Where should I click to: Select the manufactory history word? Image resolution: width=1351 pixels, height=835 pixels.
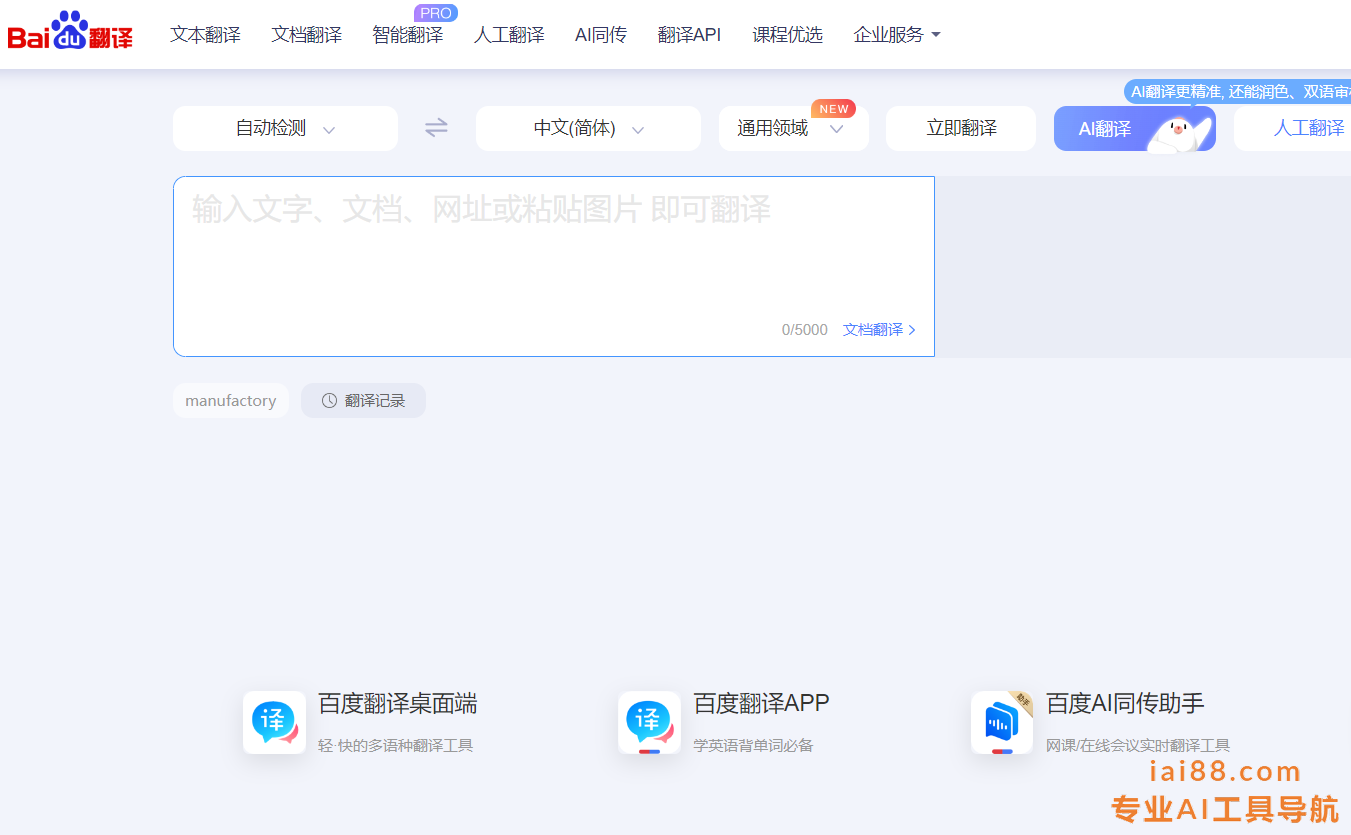coord(231,401)
